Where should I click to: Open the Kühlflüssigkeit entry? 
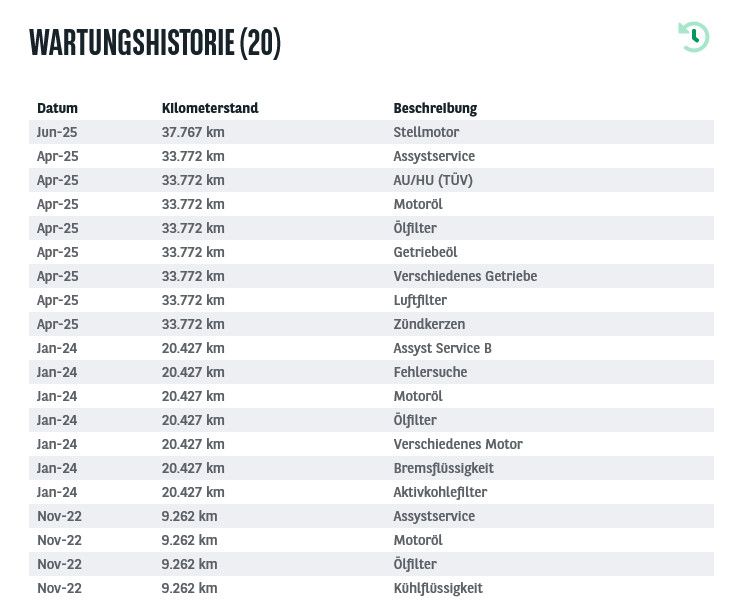coord(438,588)
